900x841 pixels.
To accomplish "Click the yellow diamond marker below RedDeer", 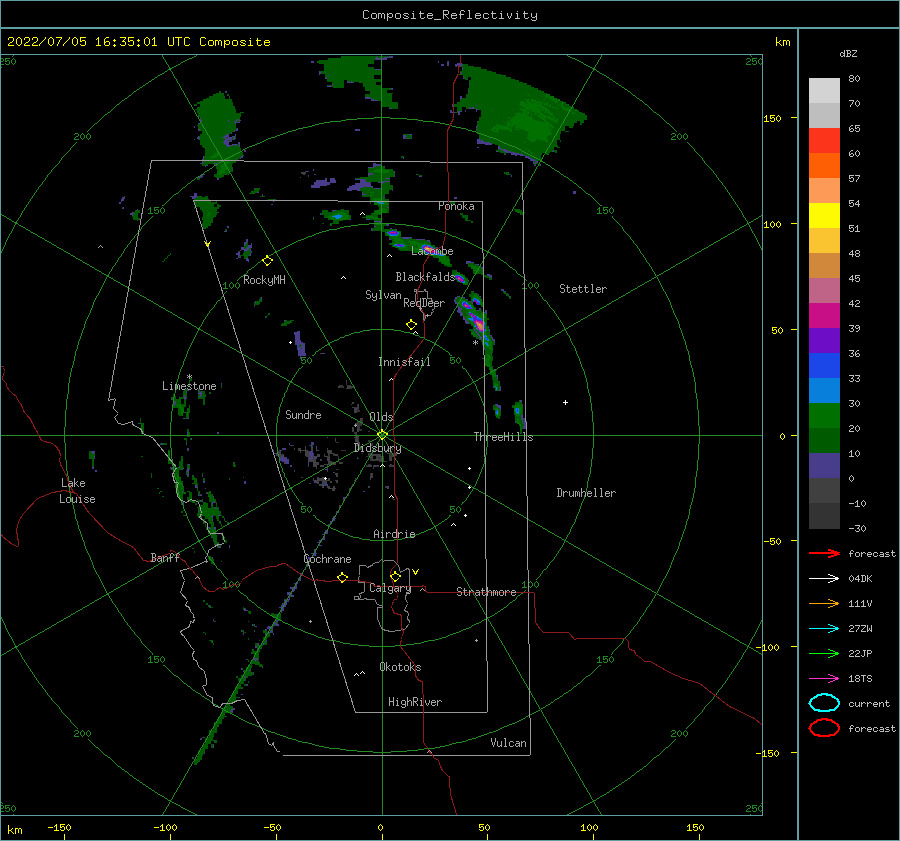I will point(411,325).
